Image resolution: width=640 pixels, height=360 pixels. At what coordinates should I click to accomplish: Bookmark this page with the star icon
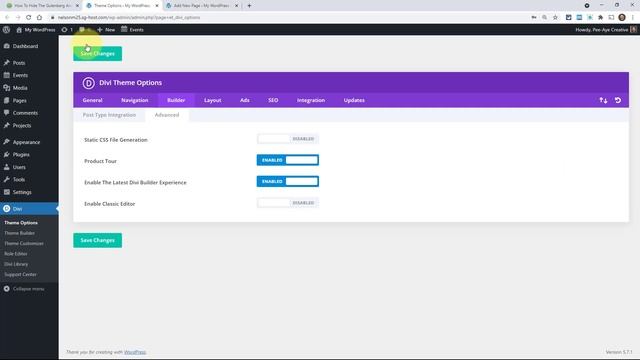point(555,17)
